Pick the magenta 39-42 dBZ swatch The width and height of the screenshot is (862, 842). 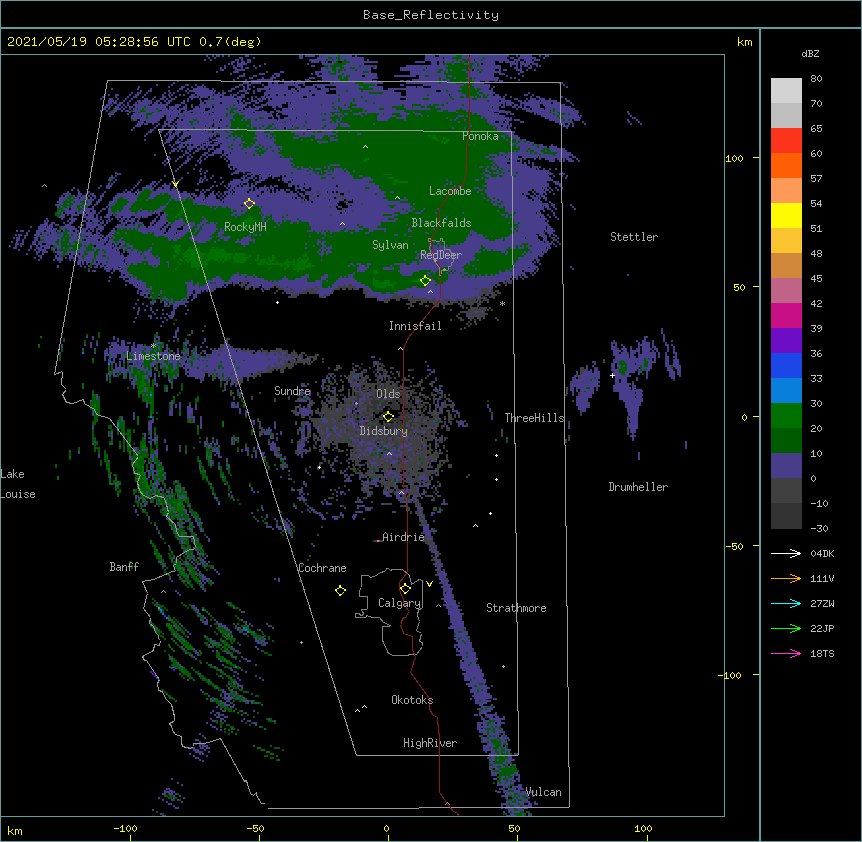coord(786,315)
